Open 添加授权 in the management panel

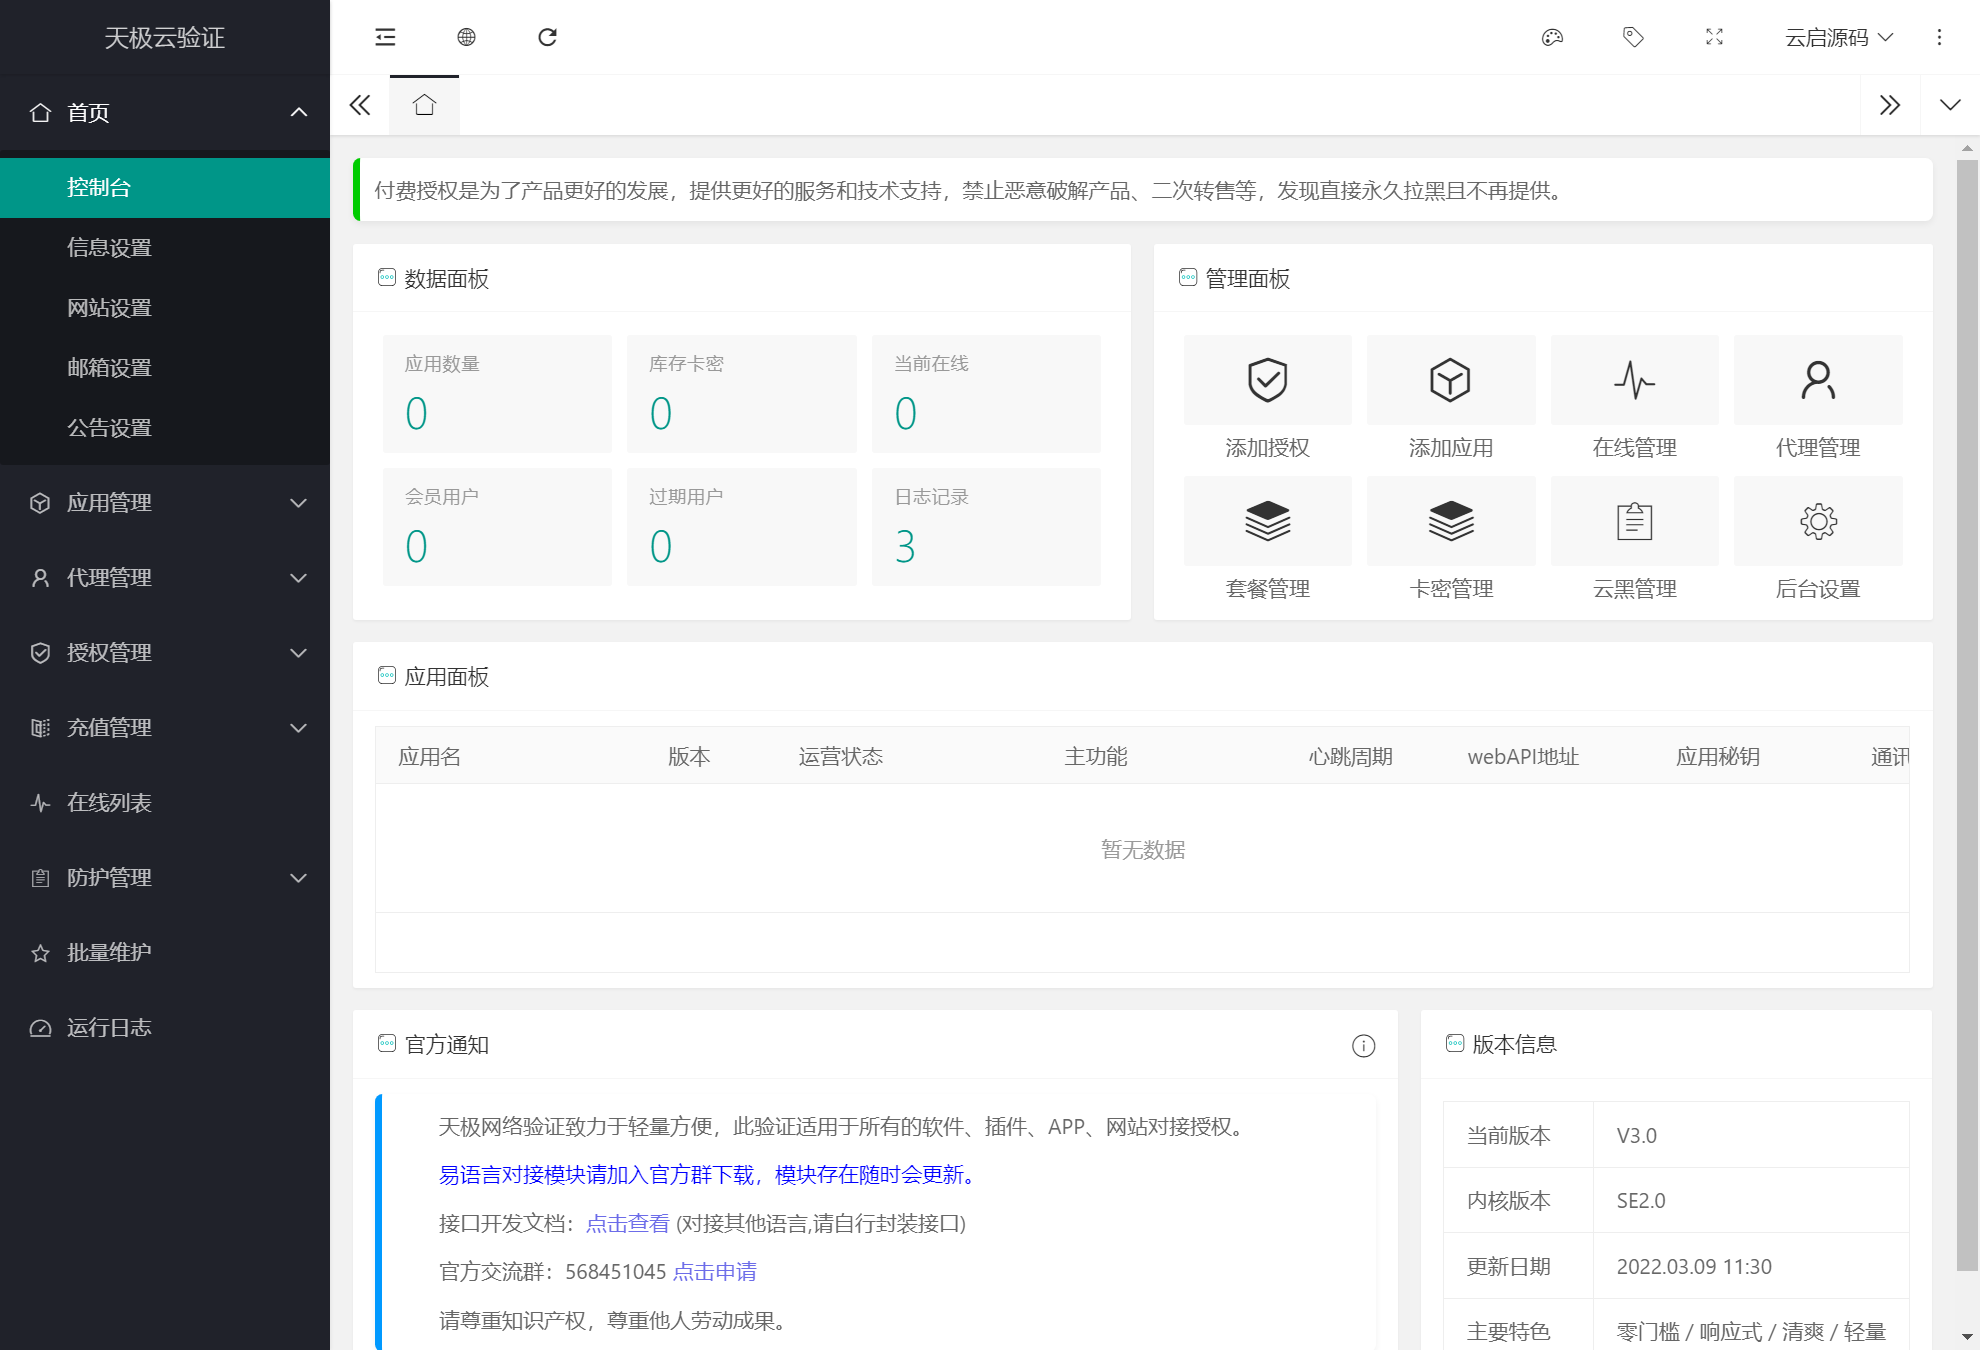point(1267,398)
